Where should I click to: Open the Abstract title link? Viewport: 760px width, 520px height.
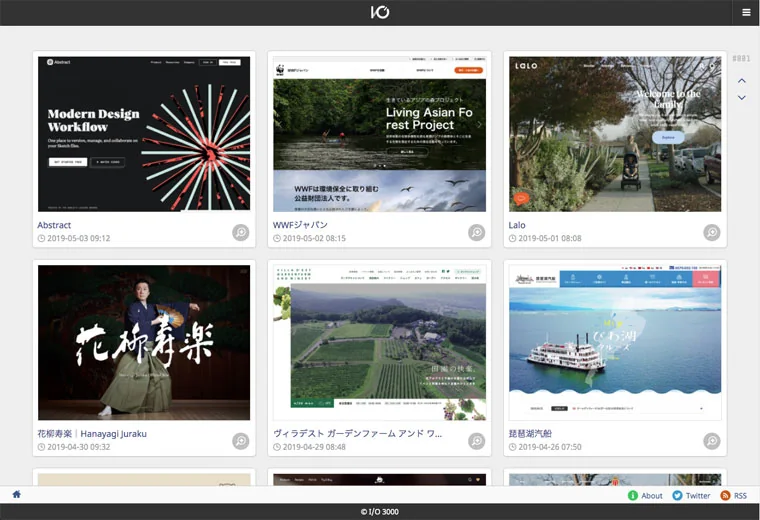pos(54,225)
